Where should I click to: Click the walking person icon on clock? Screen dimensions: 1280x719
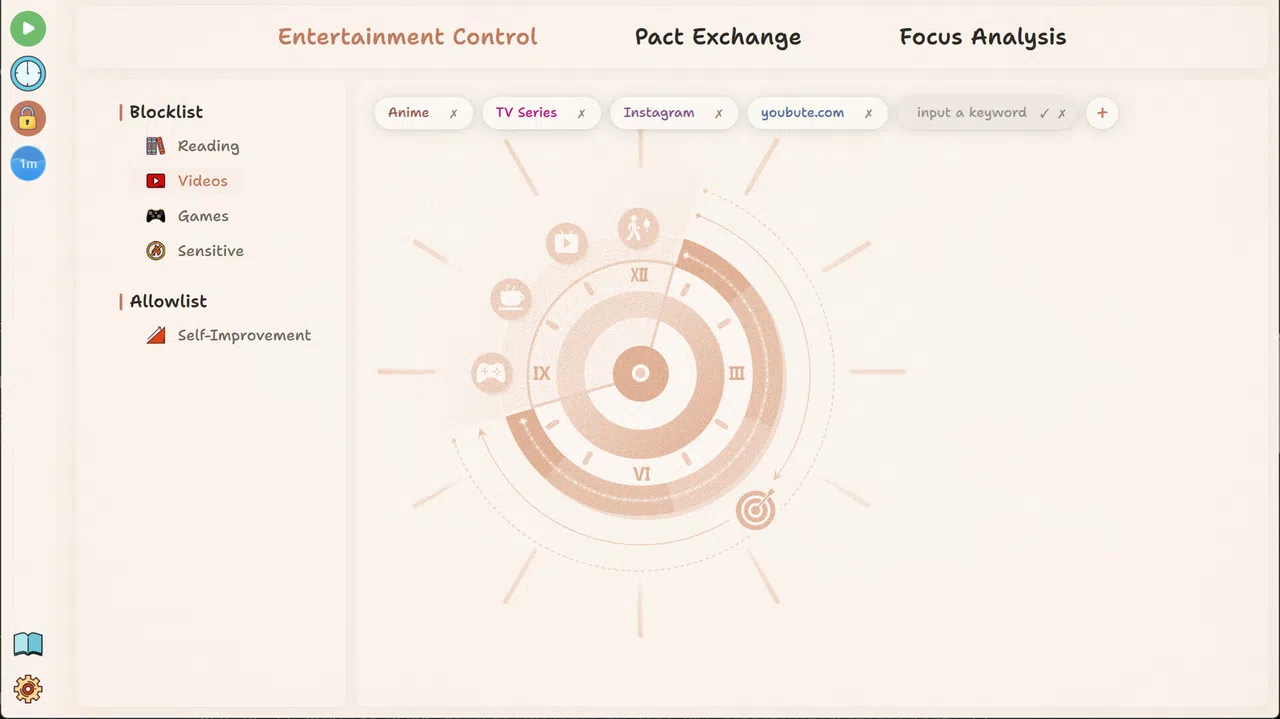pyautogui.click(x=637, y=228)
